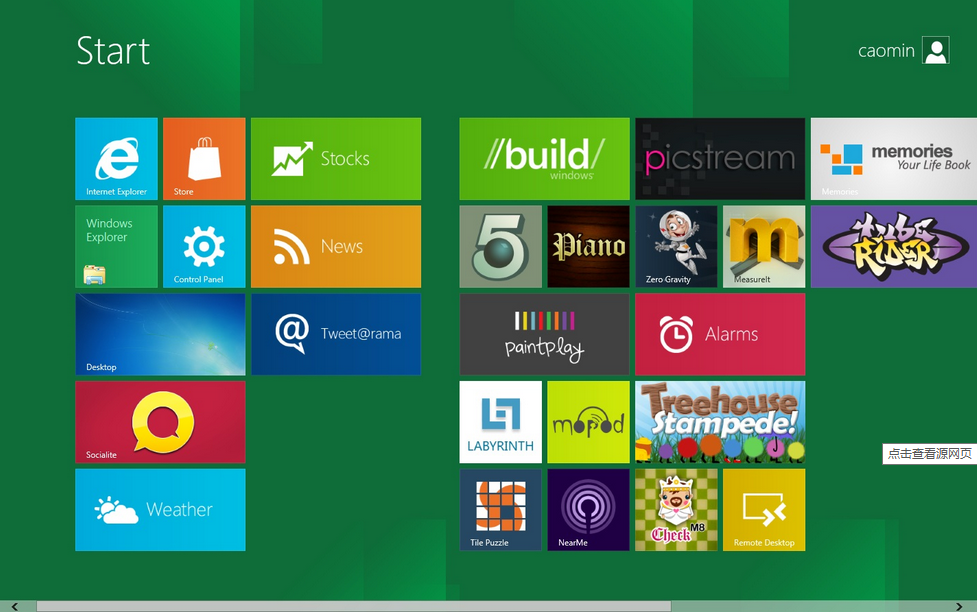Open the News feed tile
977x612 pixels.
336,247
